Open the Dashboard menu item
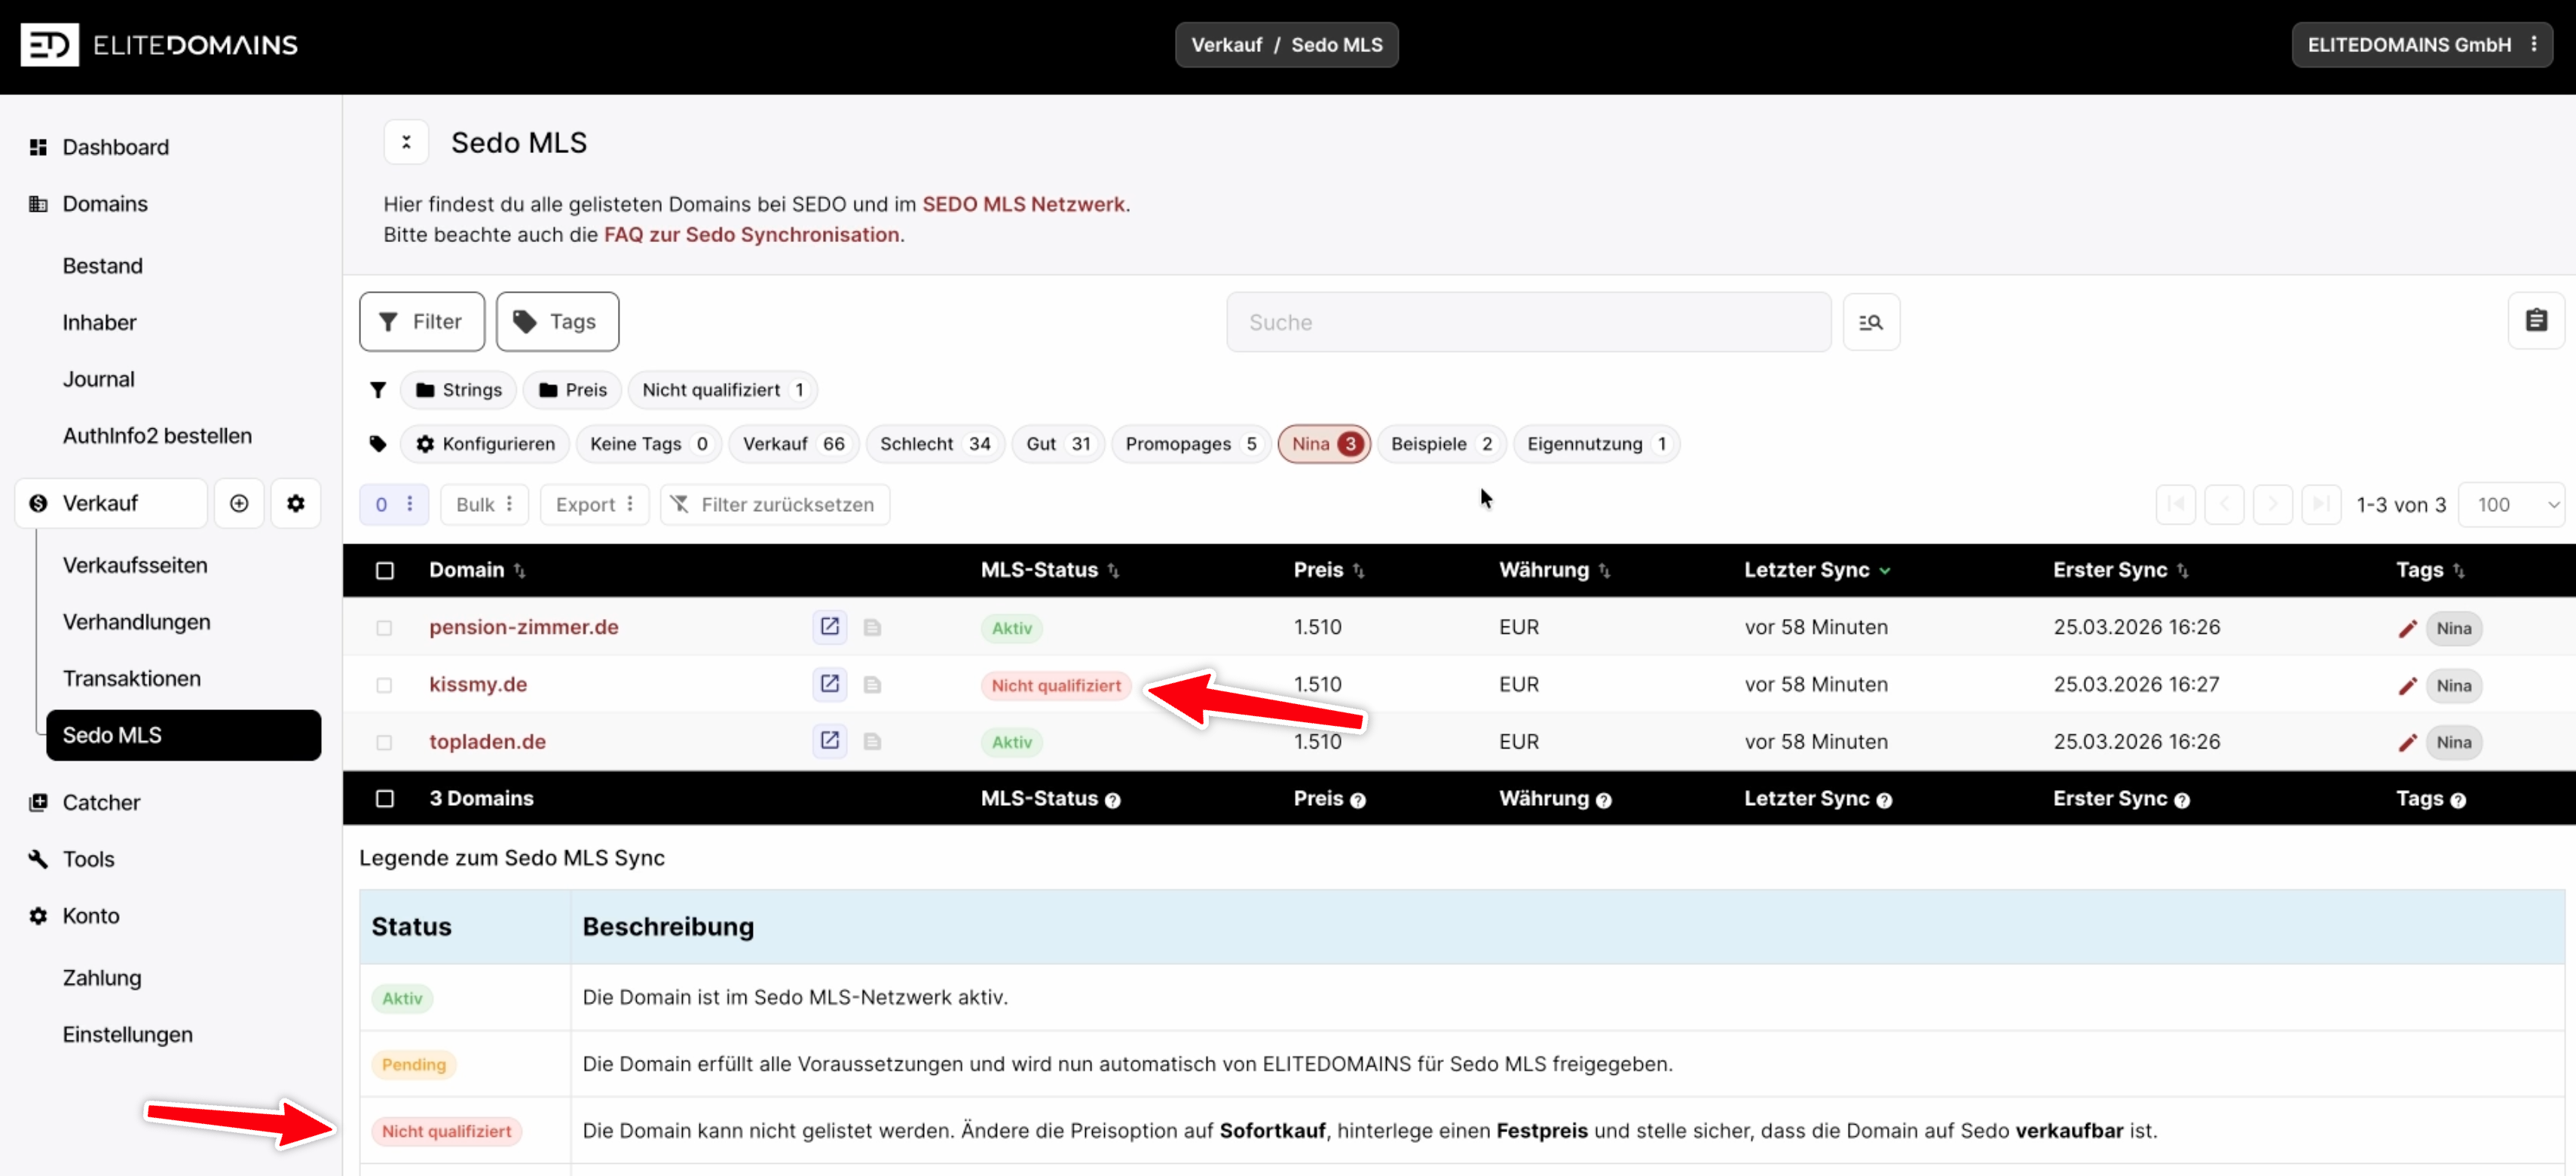This screenshot has height=1176, width=2576. [115, 147]
